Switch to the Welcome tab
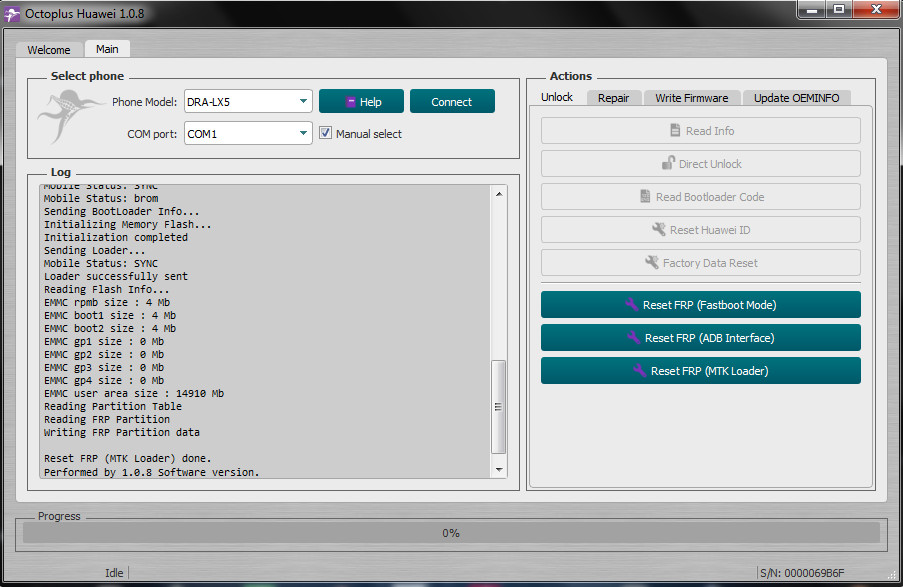903x587 pixels. (x=49, y=50)
